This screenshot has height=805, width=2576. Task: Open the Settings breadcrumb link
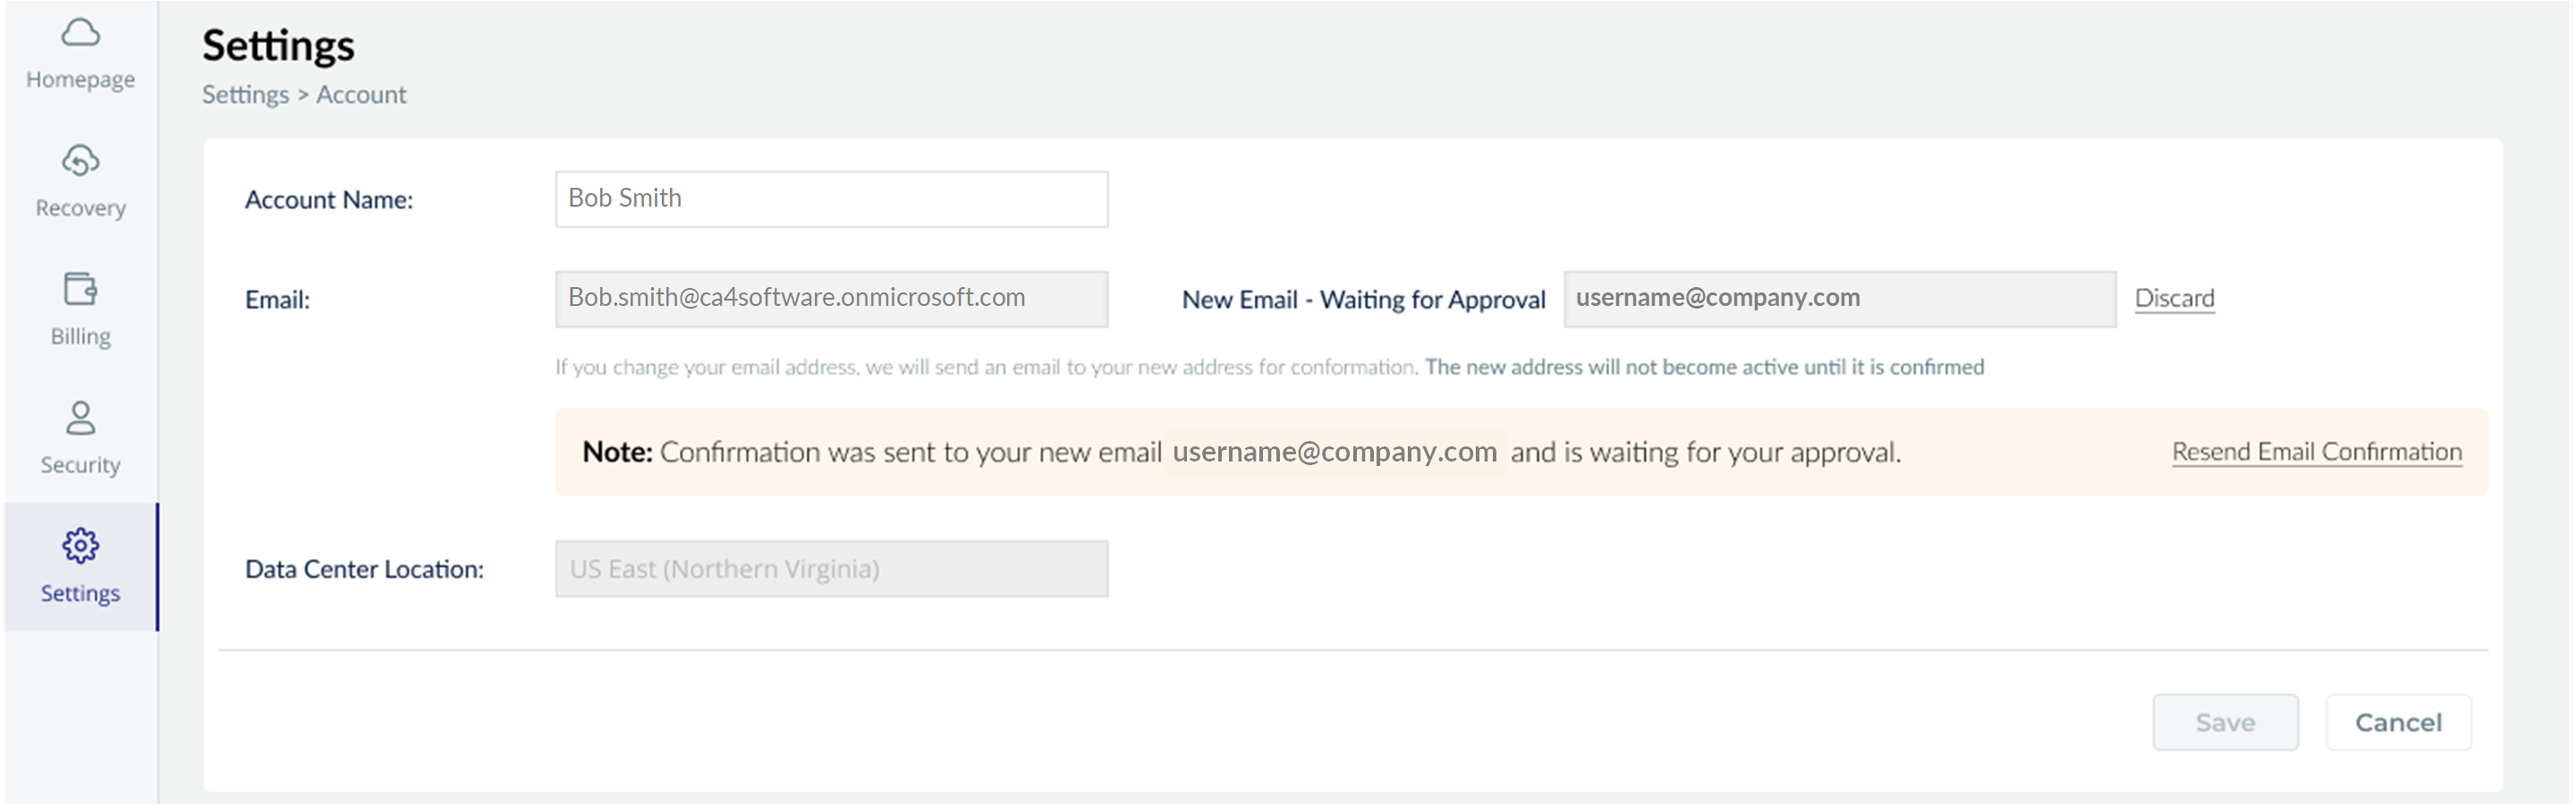(x=245, y=93)
